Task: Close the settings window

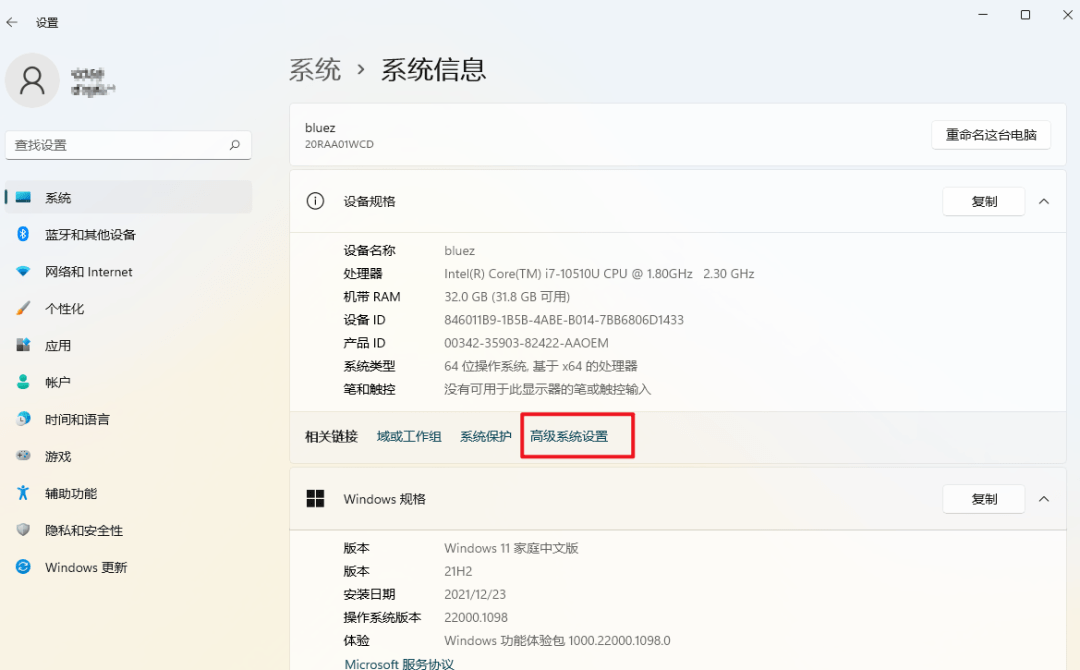Action: pos(1067,14)
